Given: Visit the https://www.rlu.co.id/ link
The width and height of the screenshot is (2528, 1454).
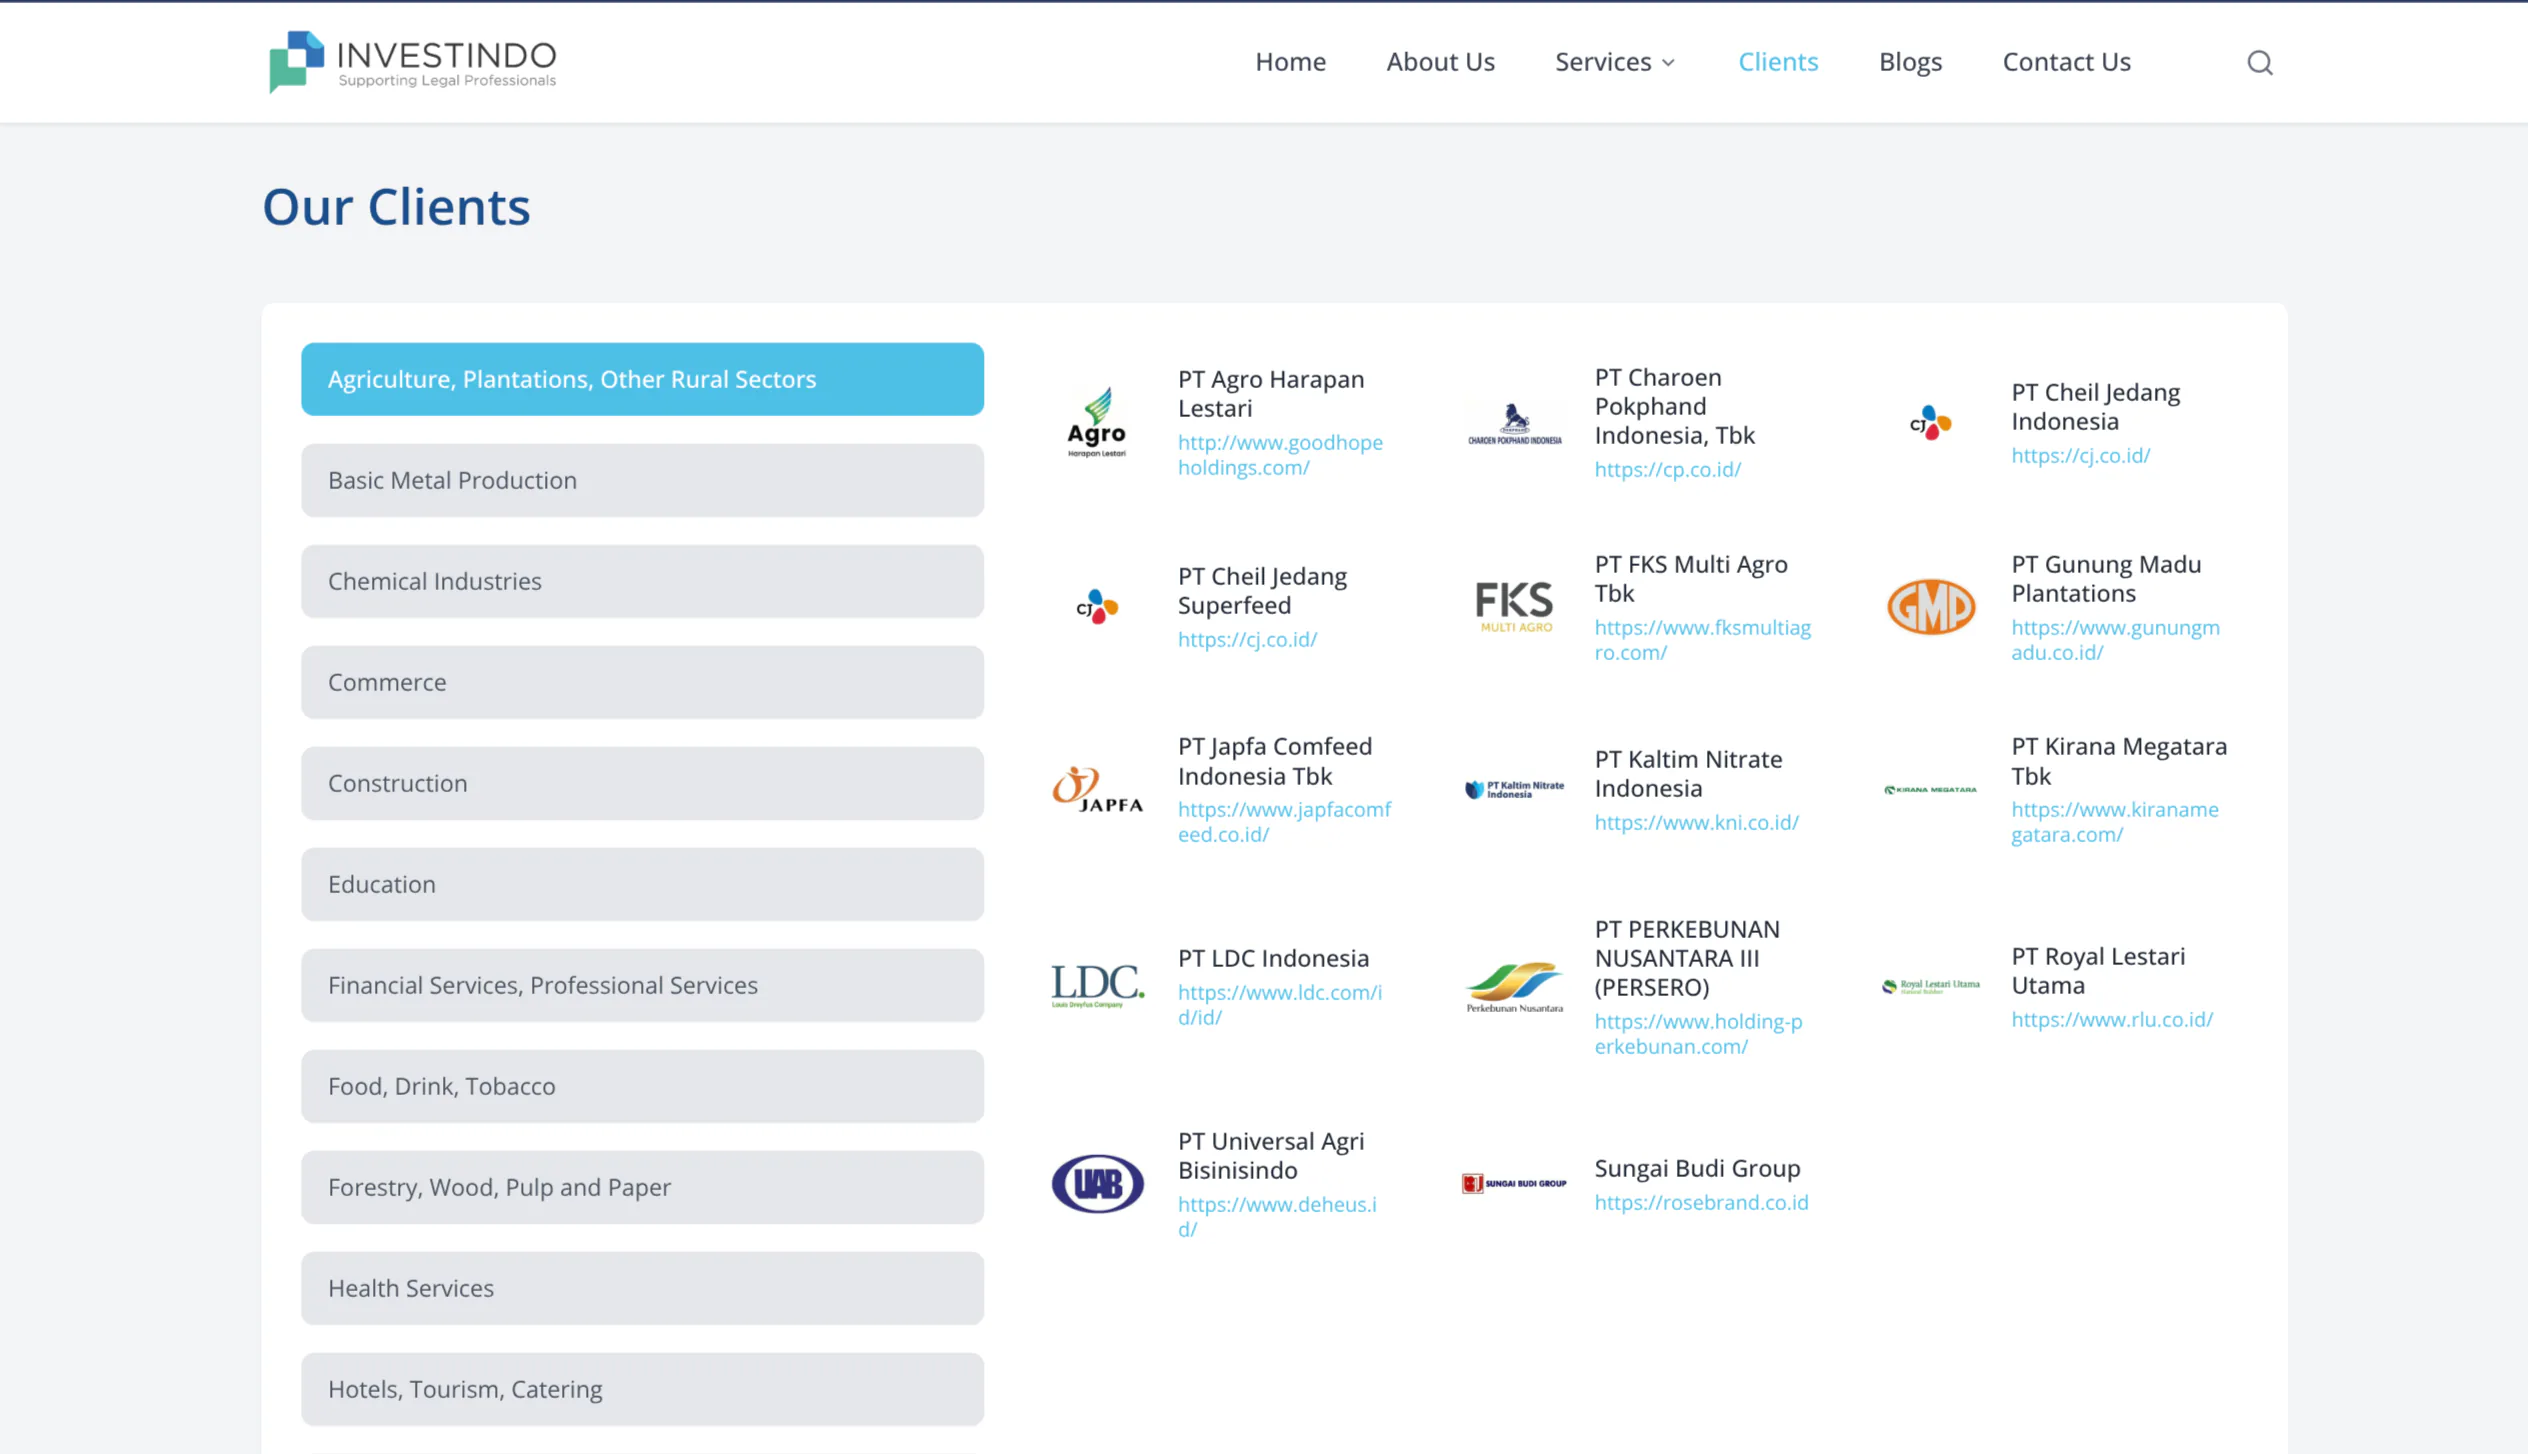Looking at the screenshot, I should tap(2112, 1019).
